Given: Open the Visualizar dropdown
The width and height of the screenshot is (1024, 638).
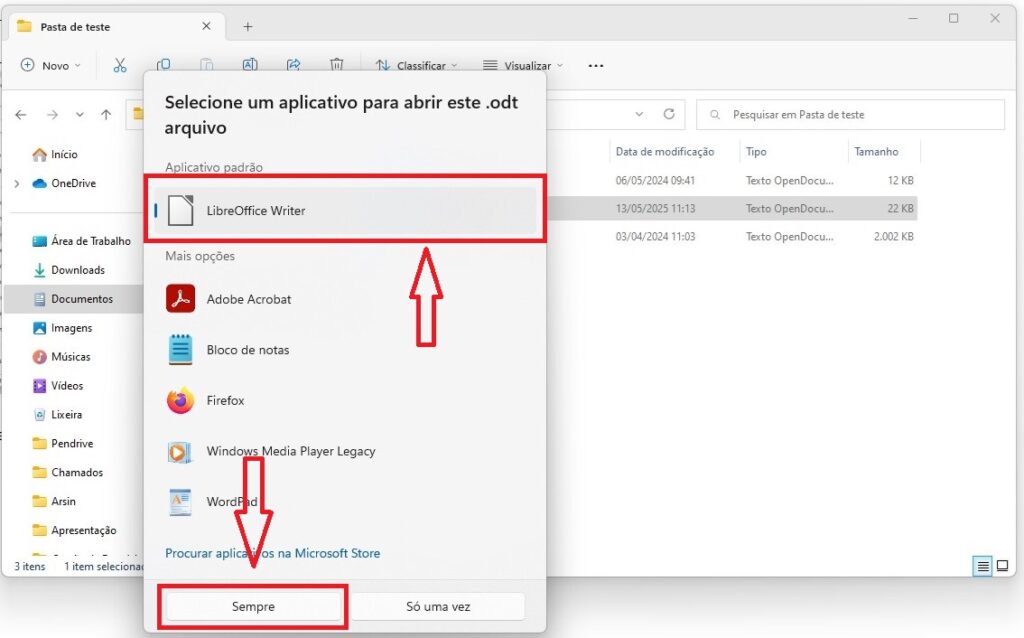Looking at the screenshot, I should click(x=523, y=65).
